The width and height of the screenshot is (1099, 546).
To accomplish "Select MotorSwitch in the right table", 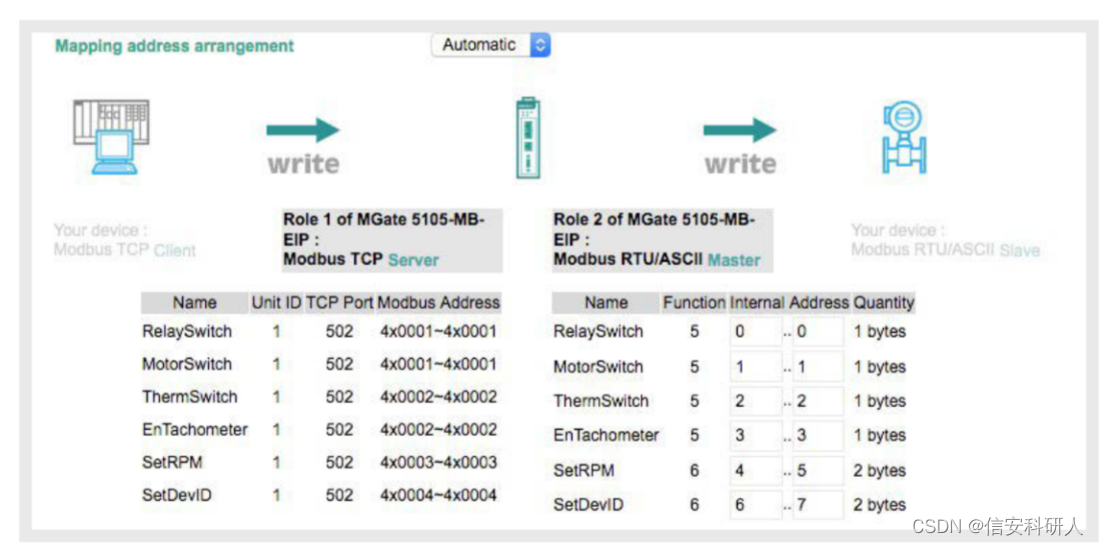I will (598, 367).
